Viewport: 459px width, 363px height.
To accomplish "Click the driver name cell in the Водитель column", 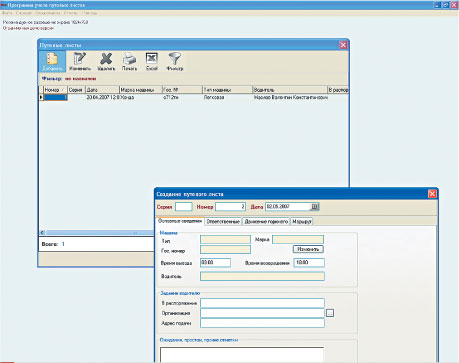I will pos(290,97).
